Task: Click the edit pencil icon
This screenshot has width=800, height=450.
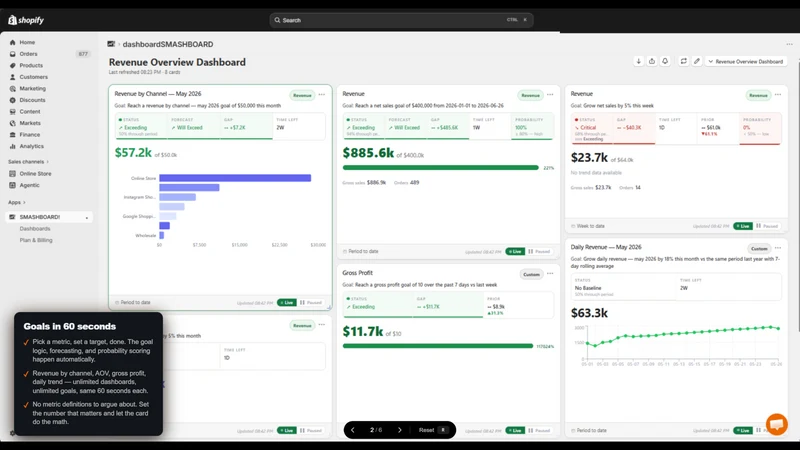Action: point(696,61)
